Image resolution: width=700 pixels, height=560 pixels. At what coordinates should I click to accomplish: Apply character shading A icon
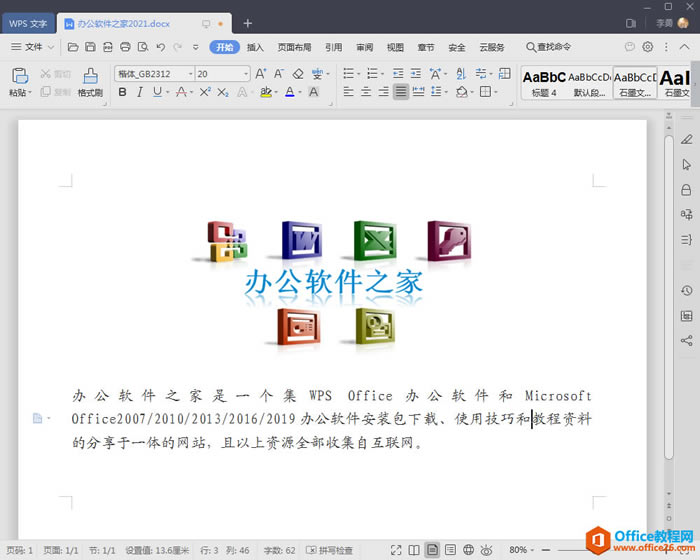pos(314,92)
